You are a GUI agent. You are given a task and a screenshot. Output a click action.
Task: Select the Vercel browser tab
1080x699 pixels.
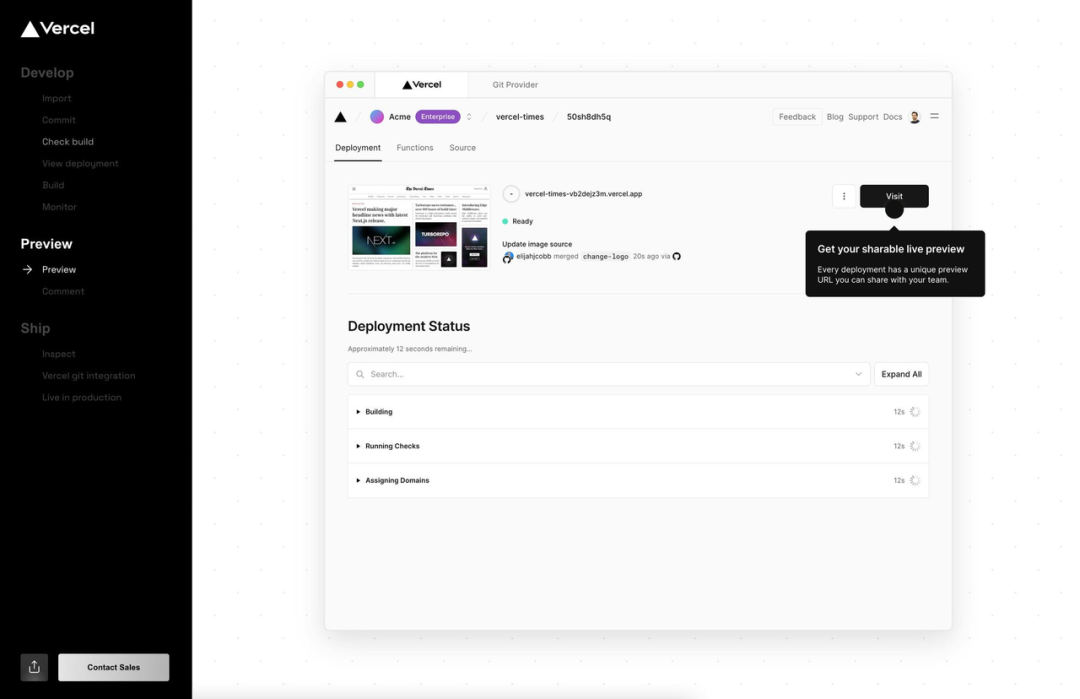[x=422, y=85]
